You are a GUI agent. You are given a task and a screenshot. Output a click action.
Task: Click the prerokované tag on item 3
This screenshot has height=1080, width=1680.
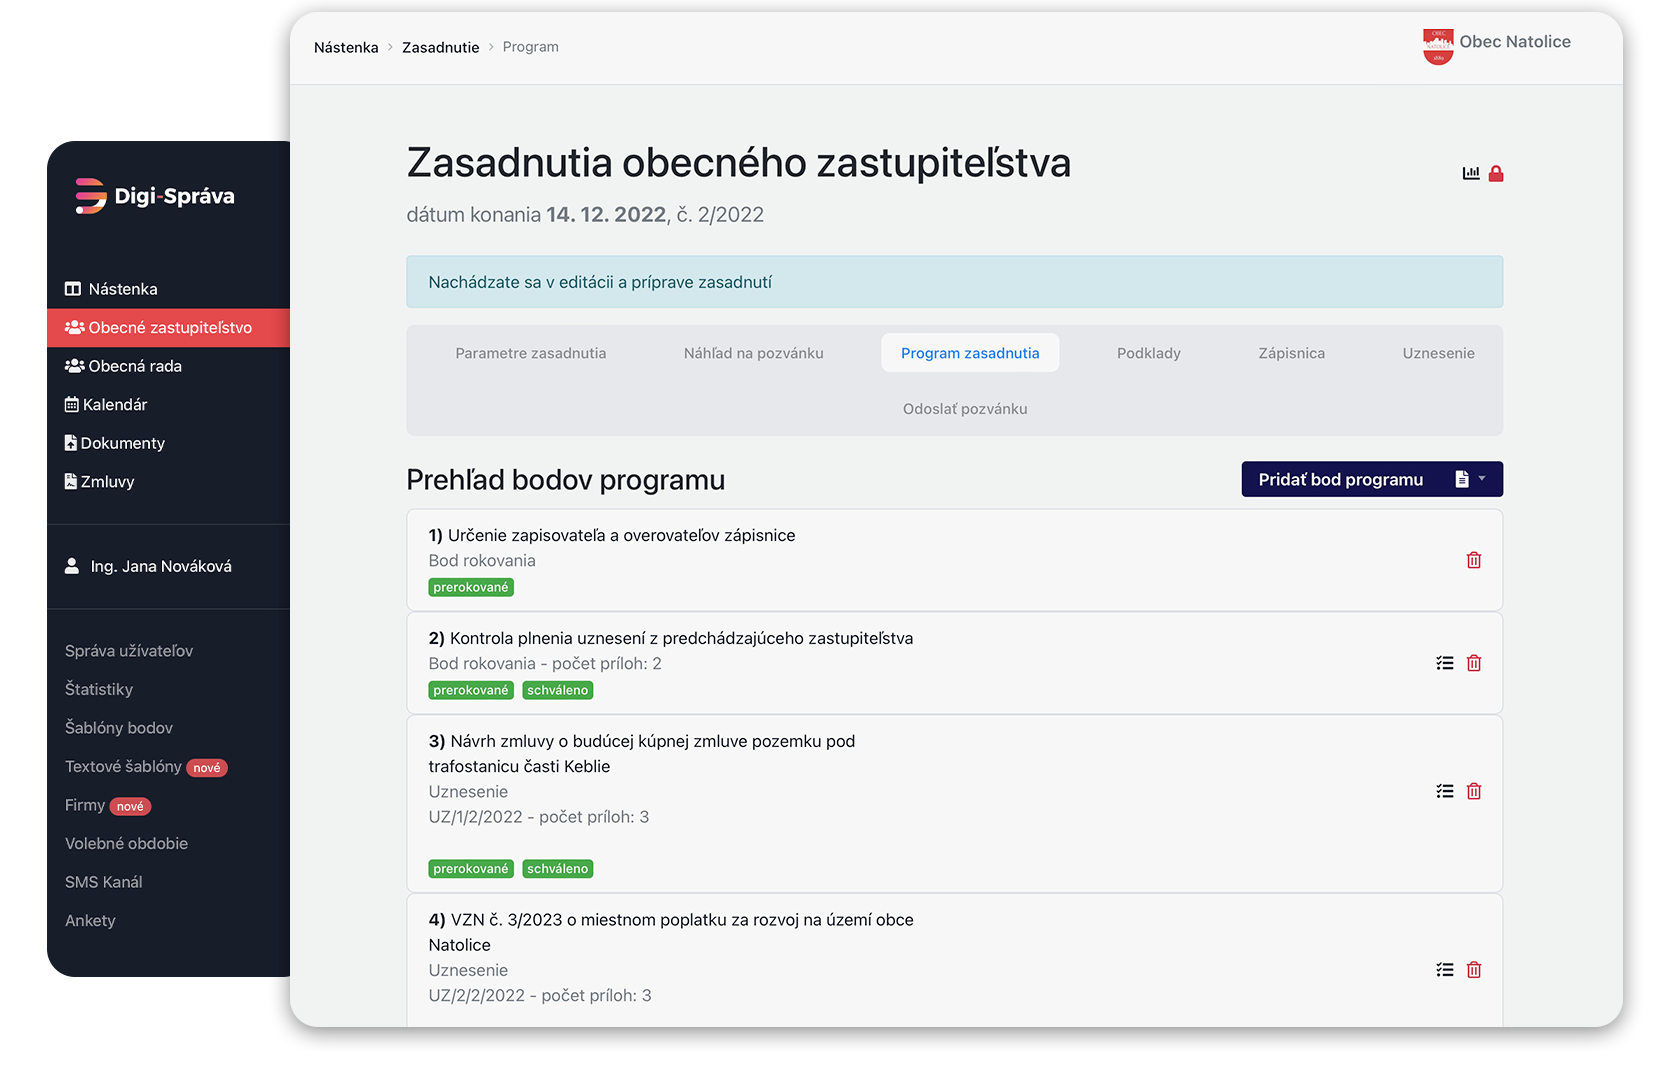(471, 869)
